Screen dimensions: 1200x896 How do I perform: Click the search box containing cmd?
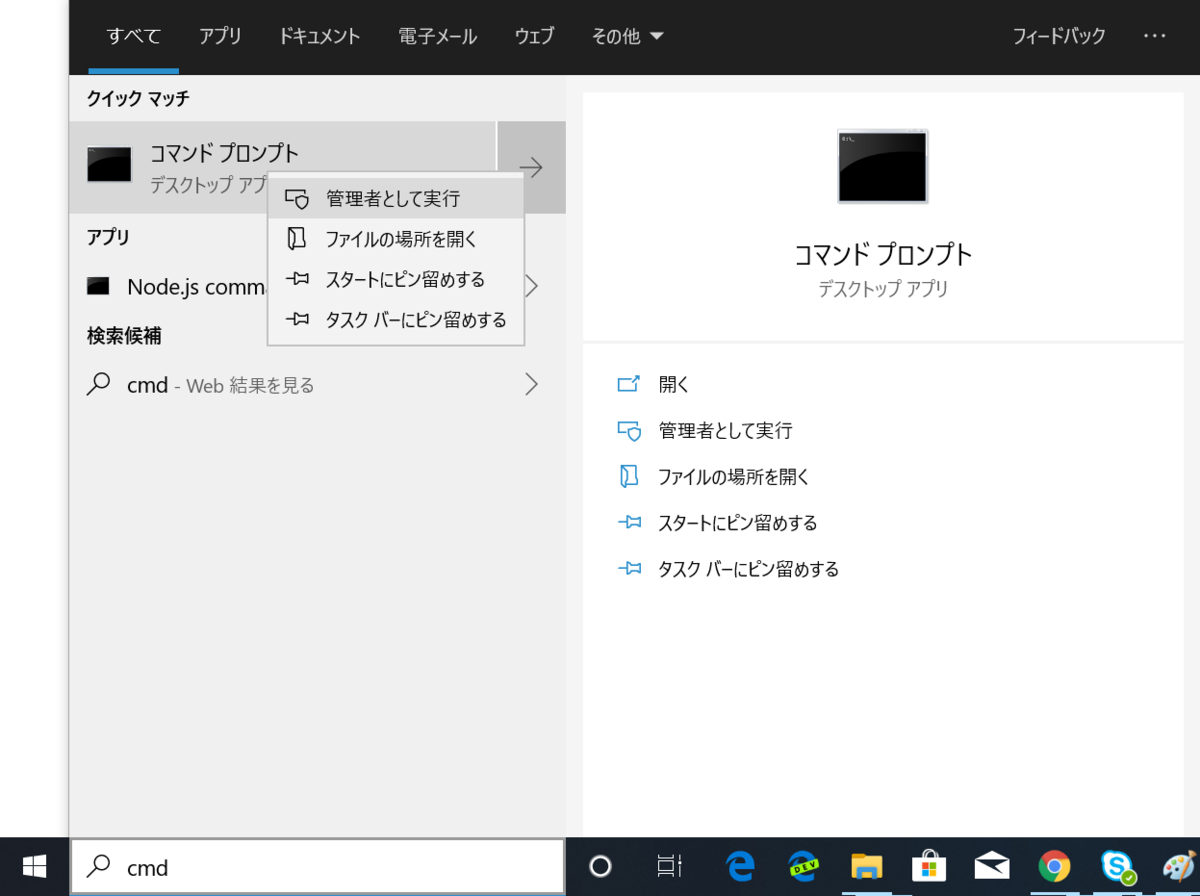click(x=317, y=867)
